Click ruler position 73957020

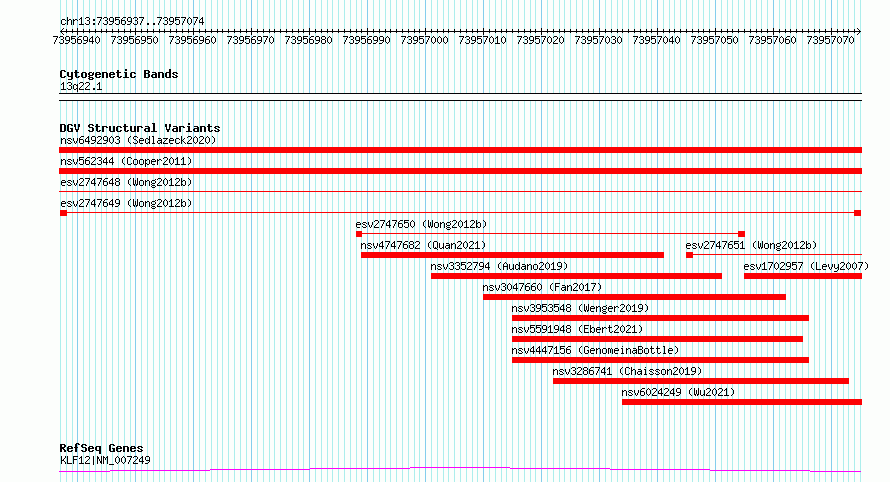pos(540,40)
